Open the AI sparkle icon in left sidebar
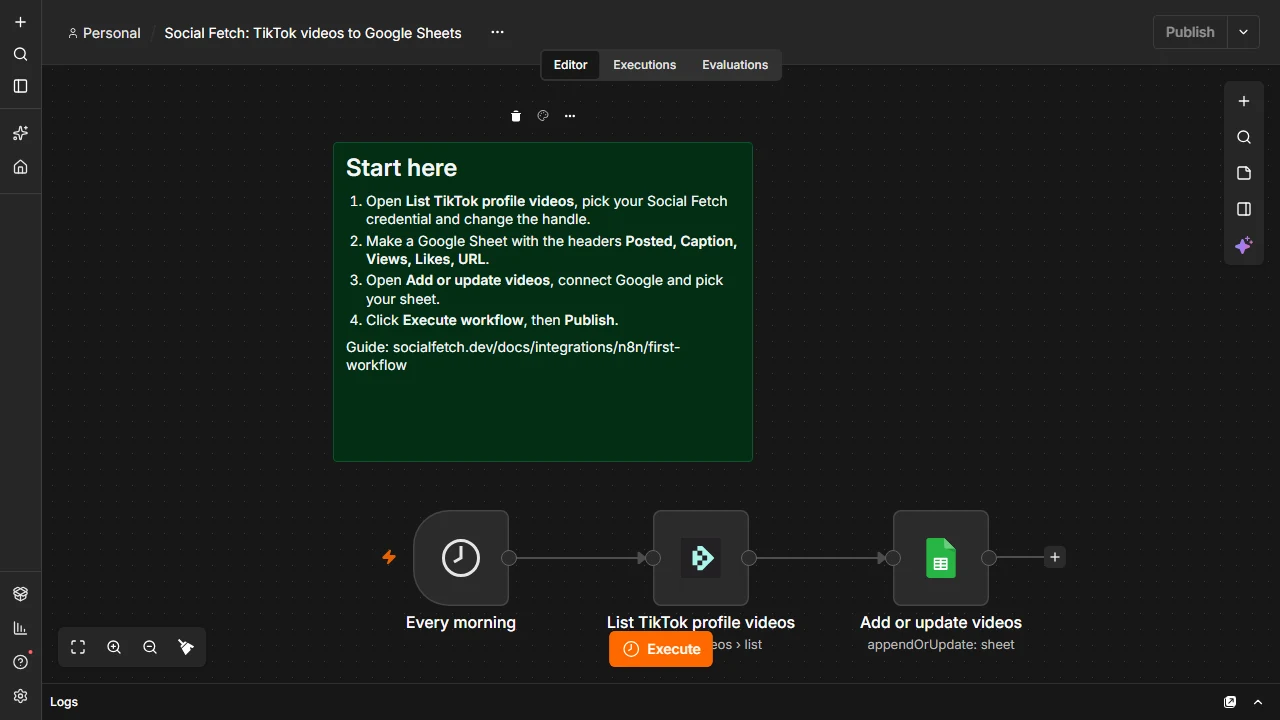The height and width of the screenshot is (720, 1280). point(20,133)
